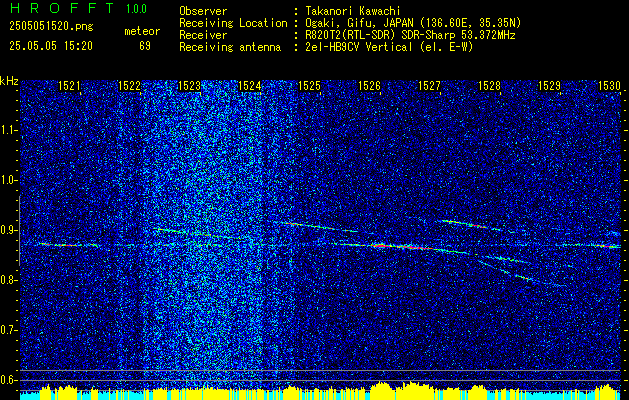Click the 1524 time marker
The width and height of the screenshot is (629, 400).
pos(250,85)
